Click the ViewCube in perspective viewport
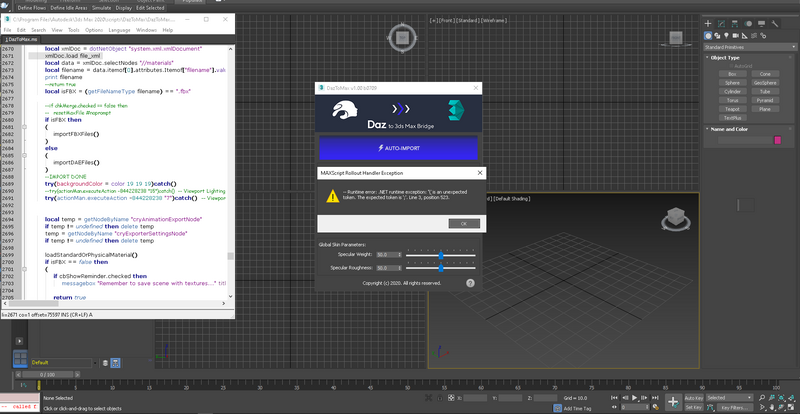This screenshot has width=800, height=414. 676,218
